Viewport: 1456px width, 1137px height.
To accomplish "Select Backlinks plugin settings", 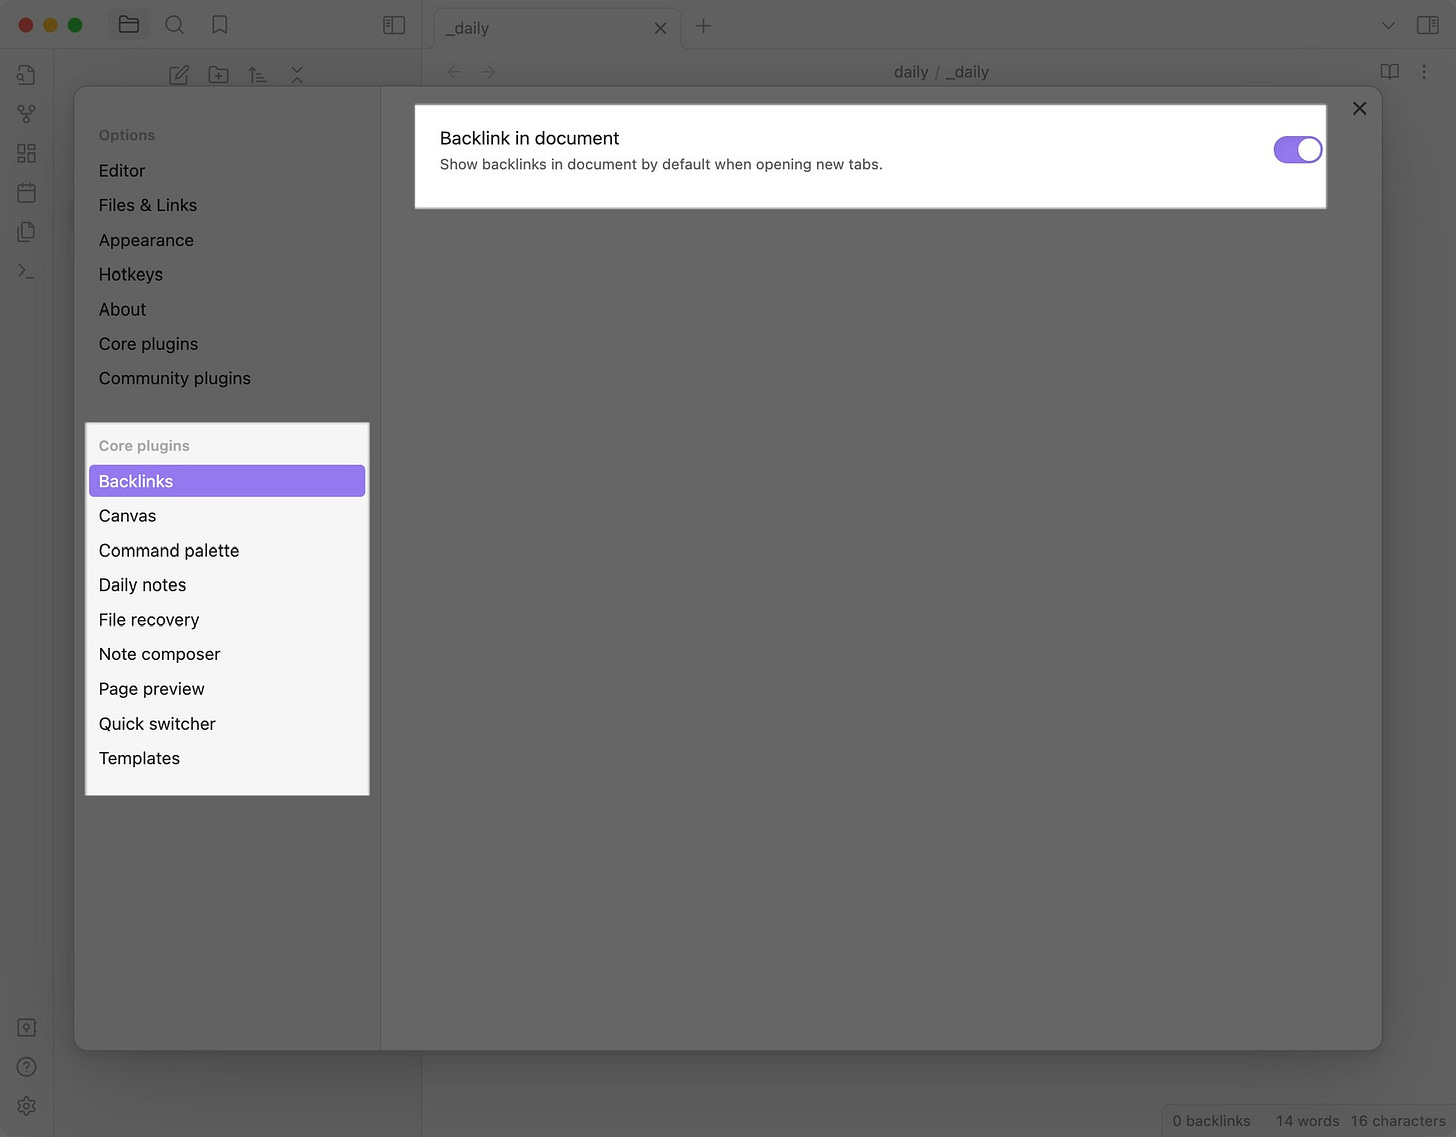I will coord(227,481).
